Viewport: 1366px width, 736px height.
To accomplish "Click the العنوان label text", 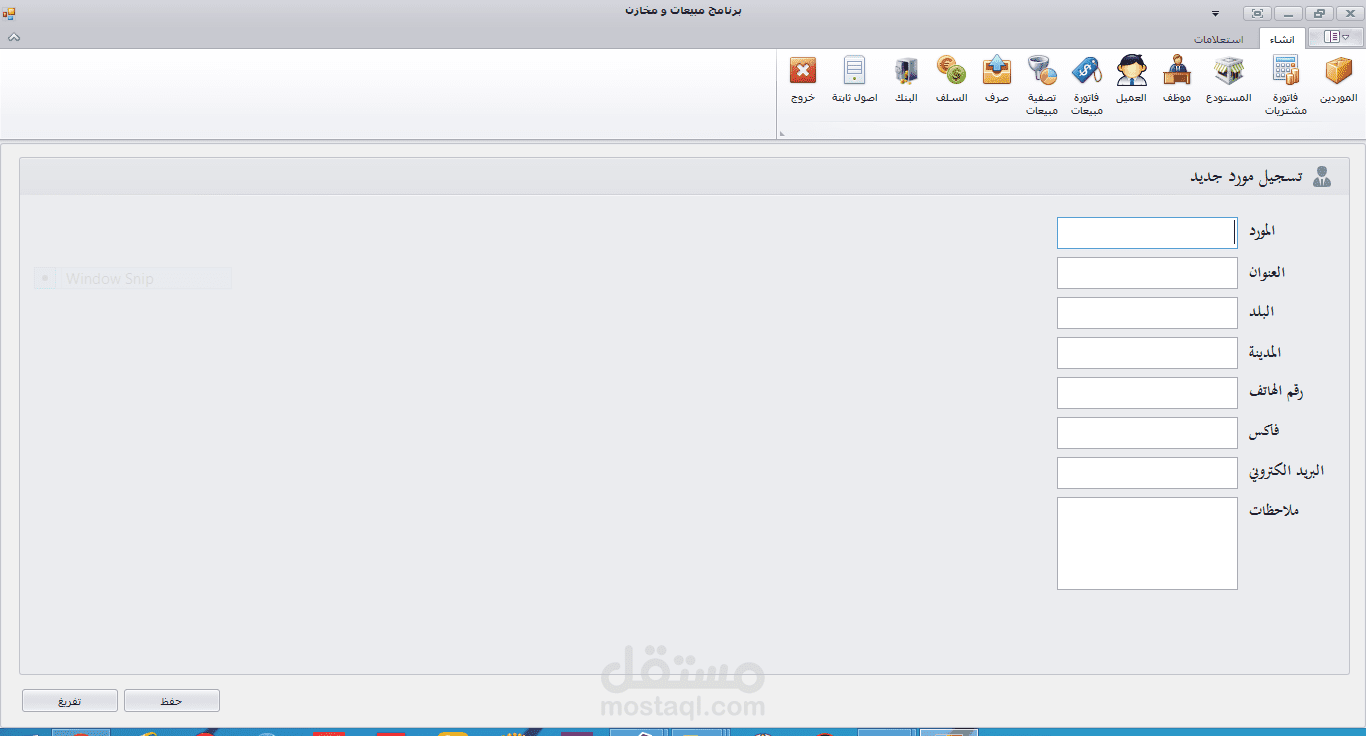I will [x=1267, y=272].
